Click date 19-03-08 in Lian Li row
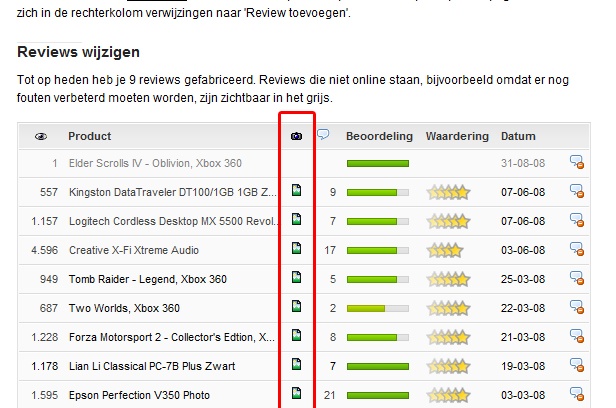 (523, 366)
